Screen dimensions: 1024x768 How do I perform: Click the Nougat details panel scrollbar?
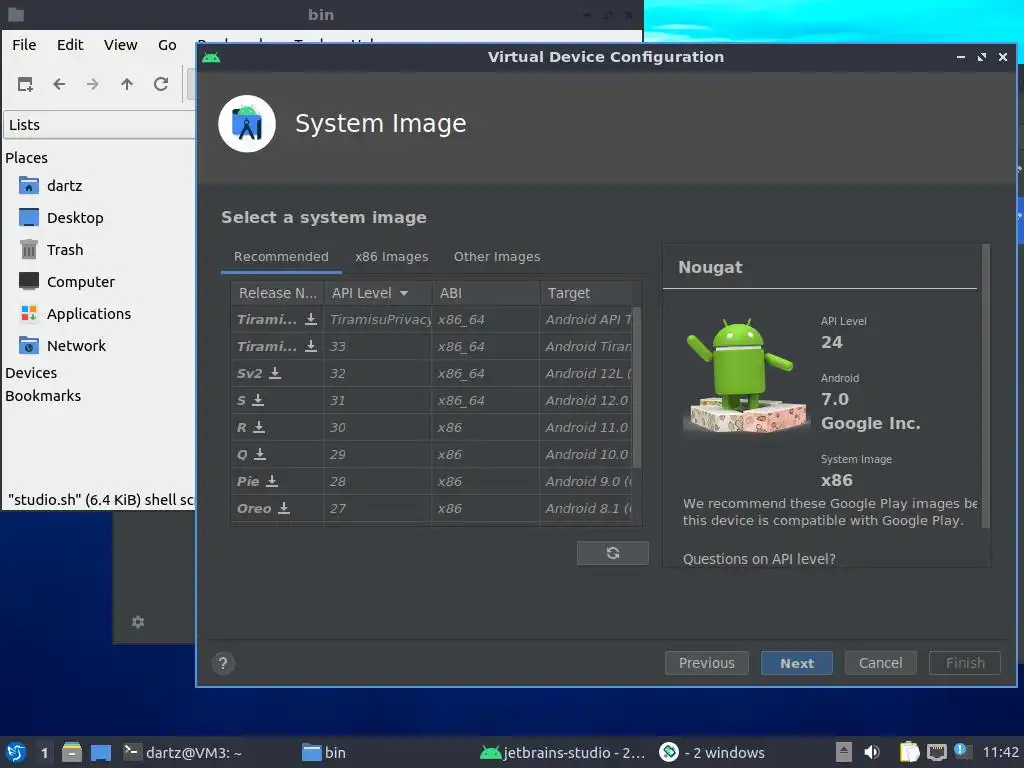coord(986,385)
